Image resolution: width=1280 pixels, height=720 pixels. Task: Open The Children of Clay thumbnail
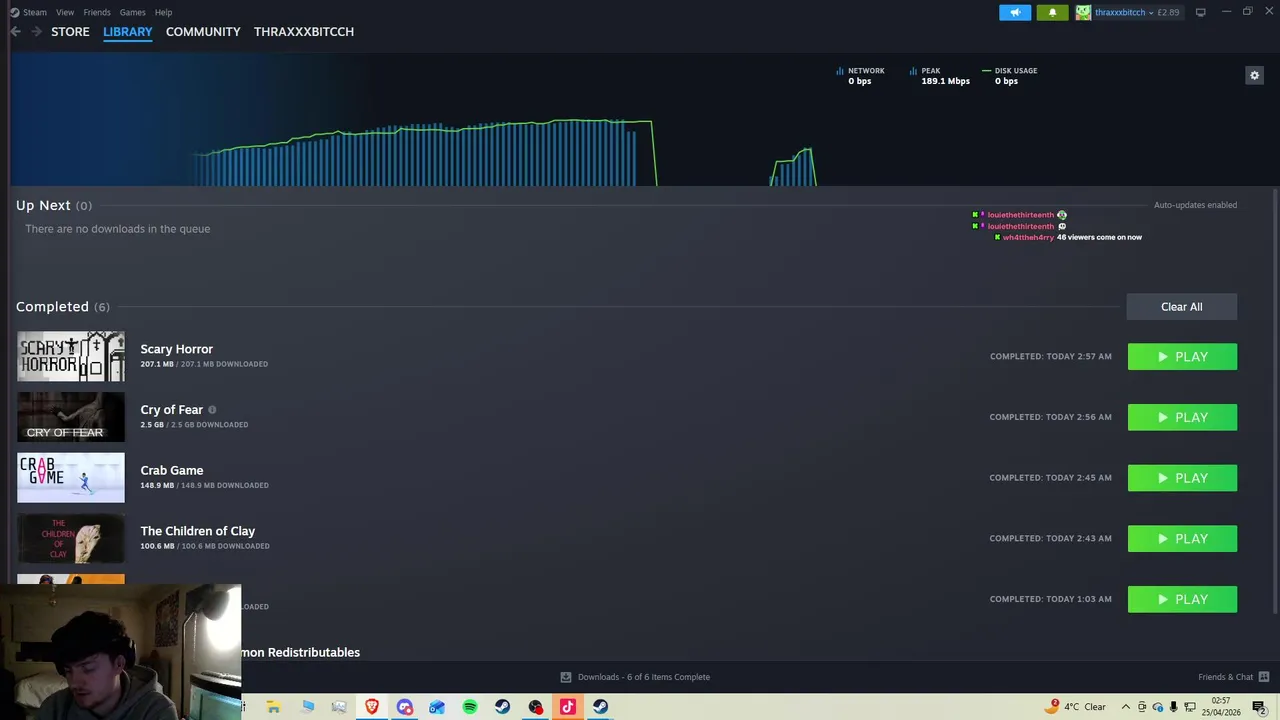(71, 538)
